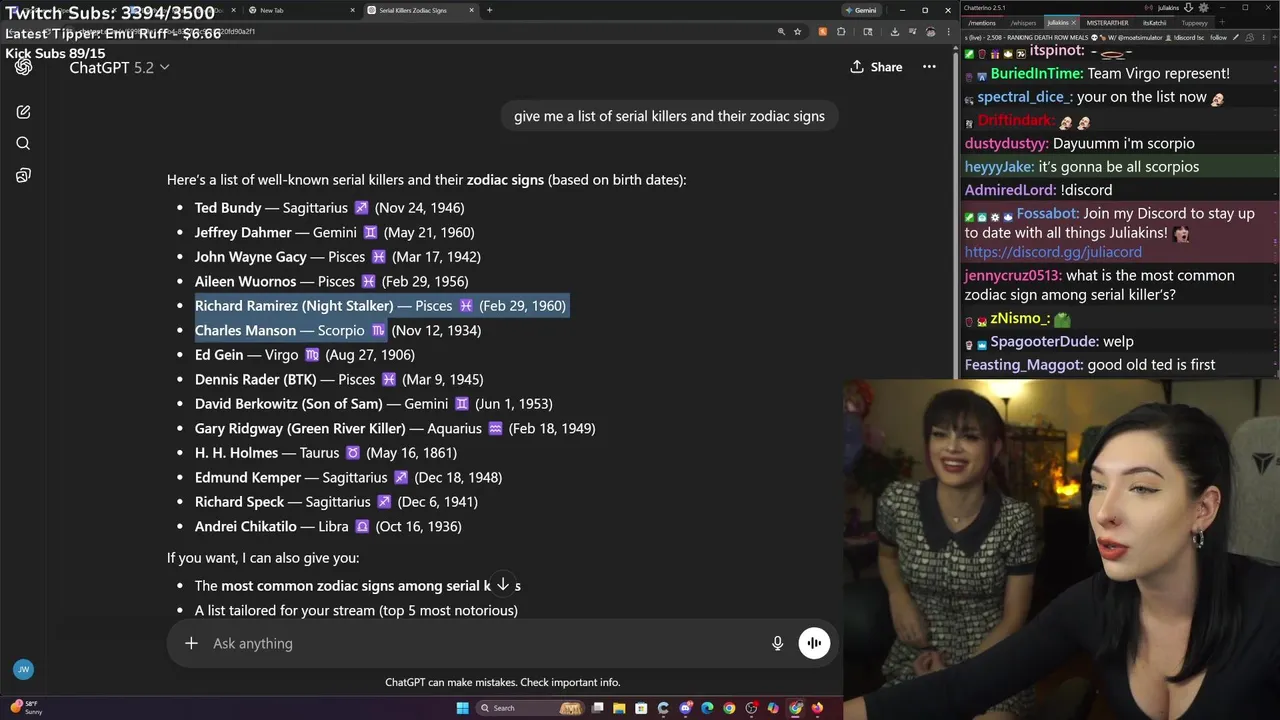
Task: Click username Feasting_Maggot in chat
Action: [1023, 364]
